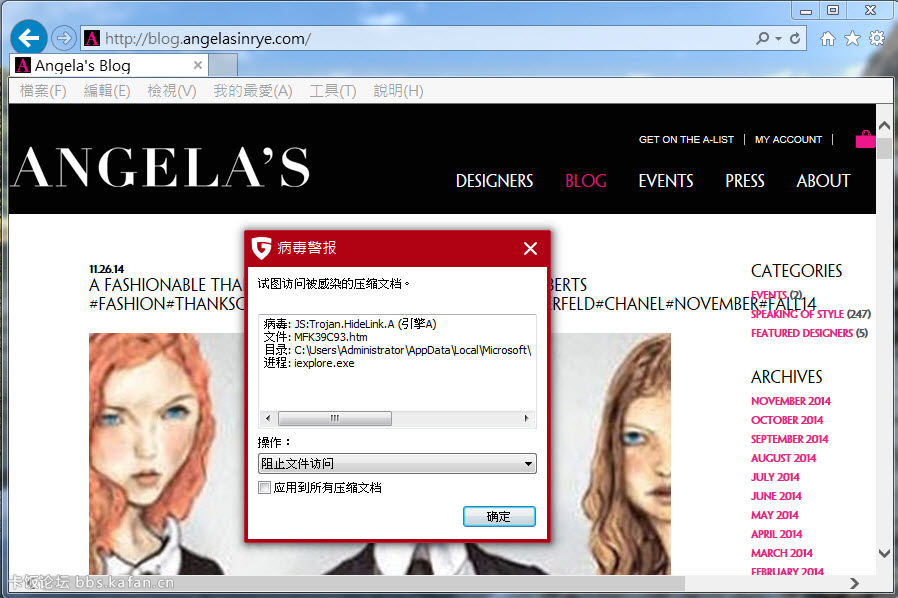Go back with the browser Back arrow
The width and height of the screenshot is (898, 598).
29,38
